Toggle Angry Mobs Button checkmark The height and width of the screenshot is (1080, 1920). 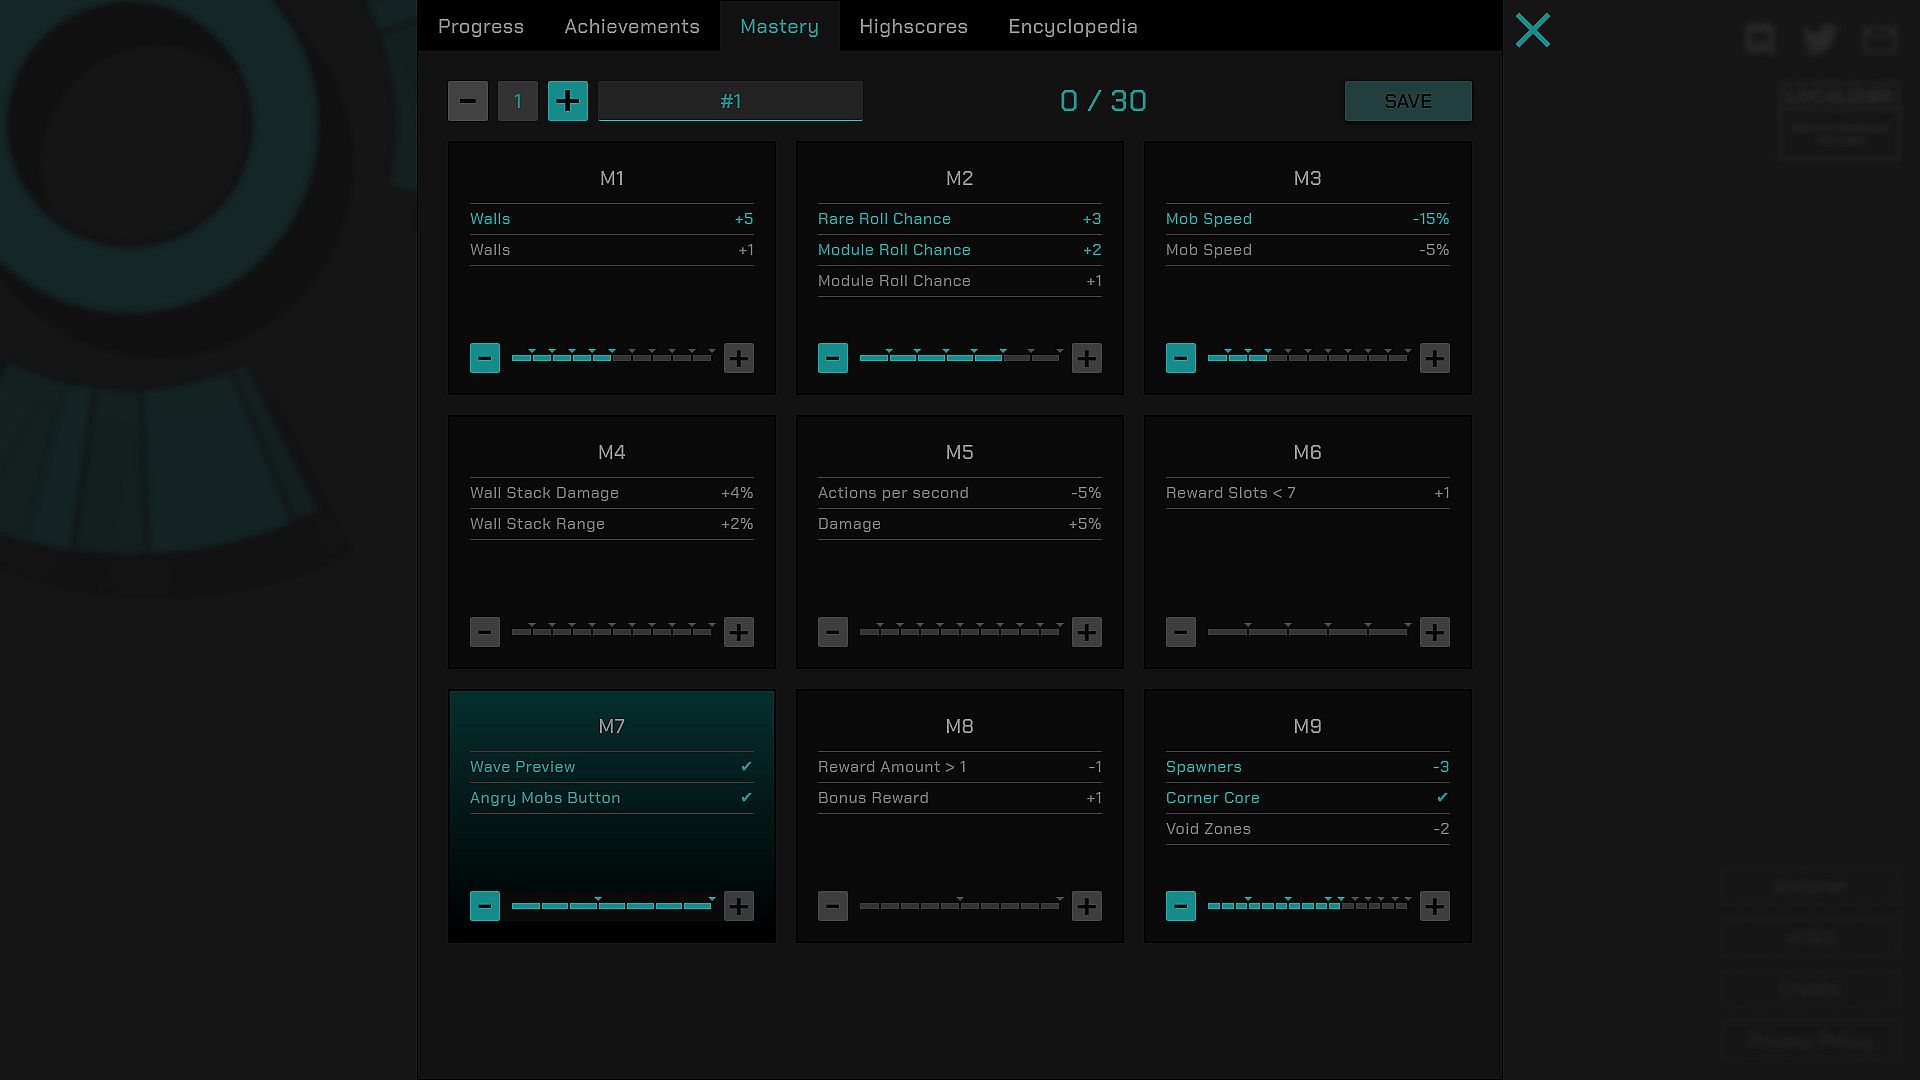[746, 798]
